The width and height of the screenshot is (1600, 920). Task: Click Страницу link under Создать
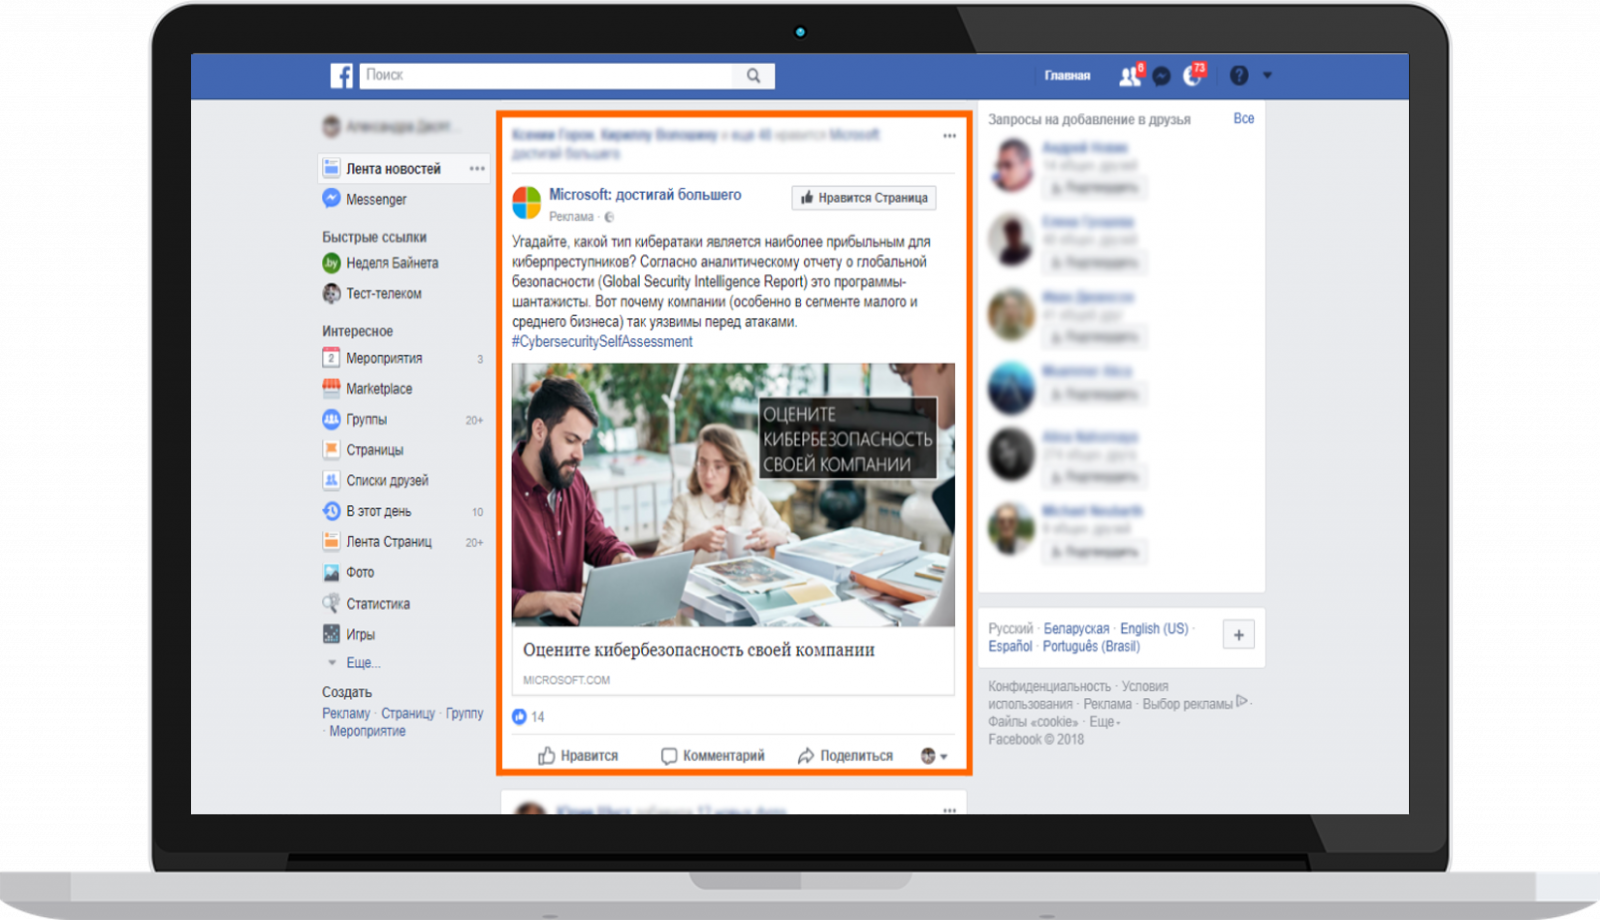408,713
